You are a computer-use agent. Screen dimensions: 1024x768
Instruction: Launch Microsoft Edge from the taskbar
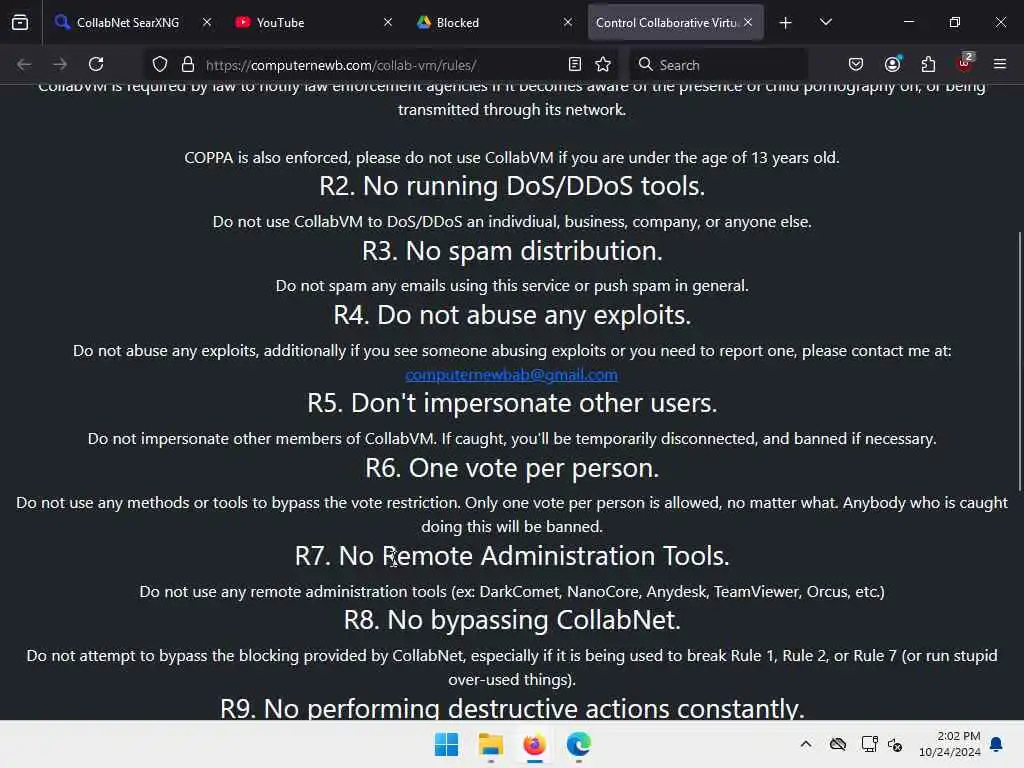click(578, 744)
